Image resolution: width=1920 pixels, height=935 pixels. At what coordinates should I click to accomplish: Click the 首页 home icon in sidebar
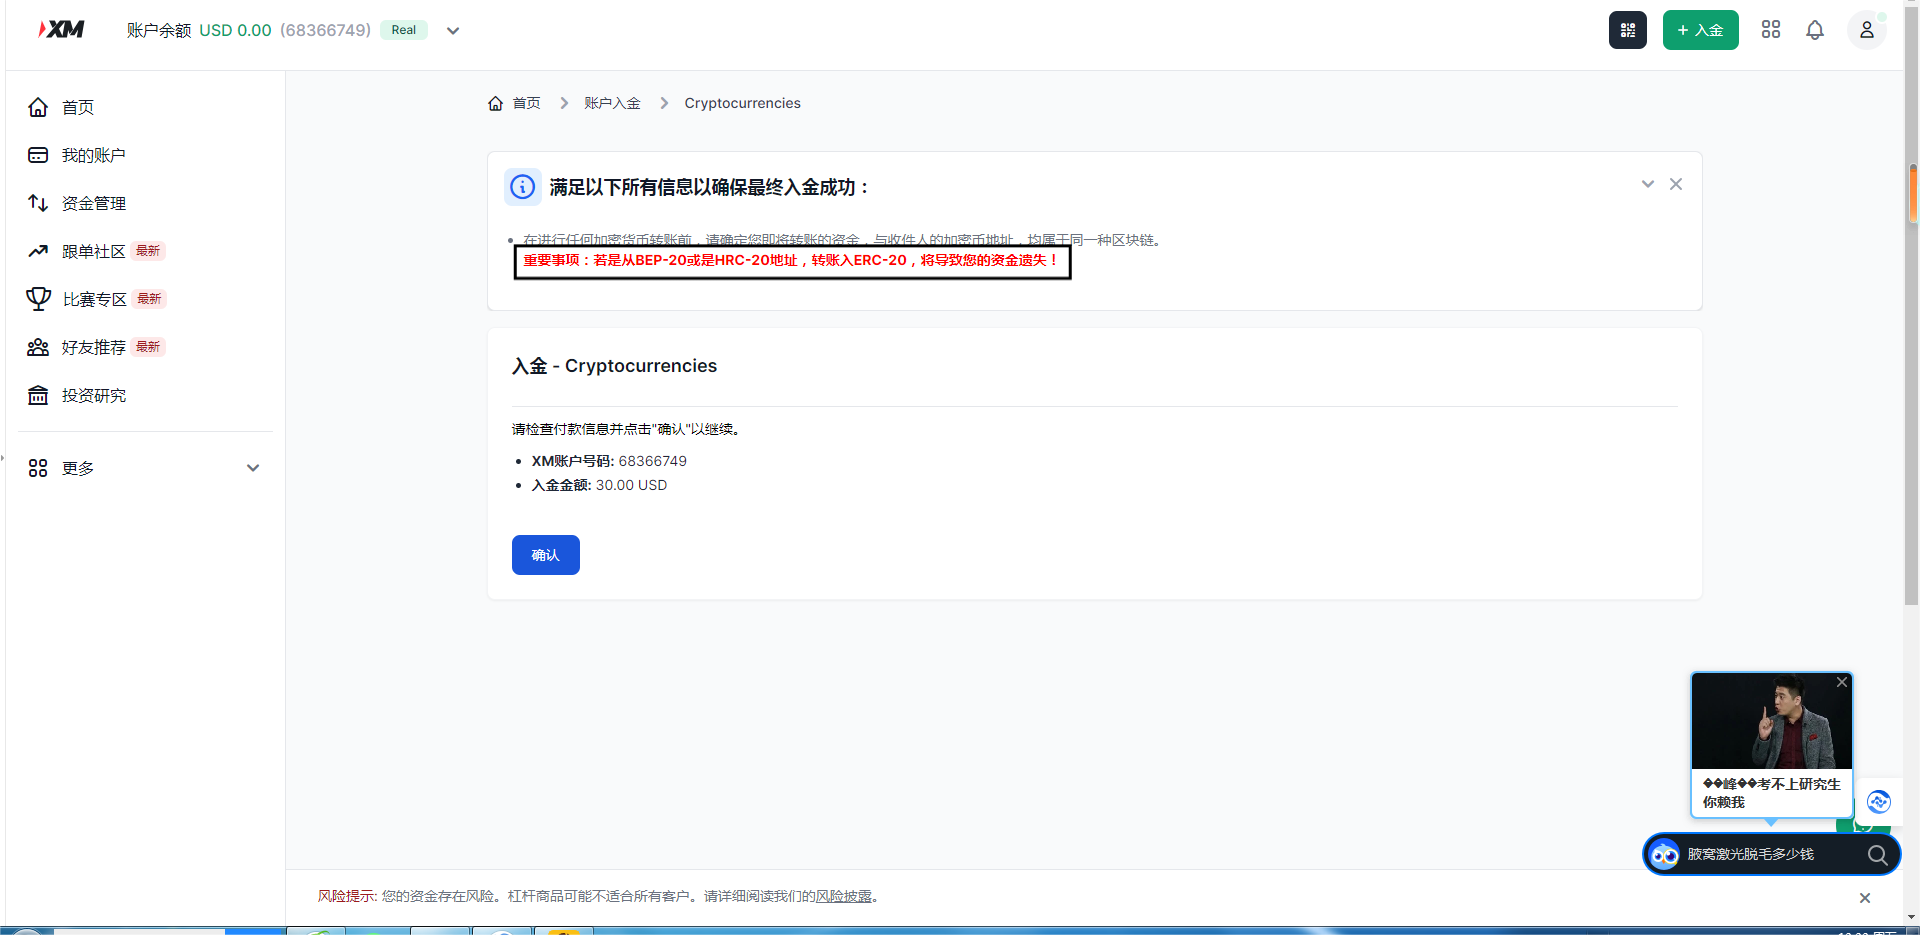(38, 107)
